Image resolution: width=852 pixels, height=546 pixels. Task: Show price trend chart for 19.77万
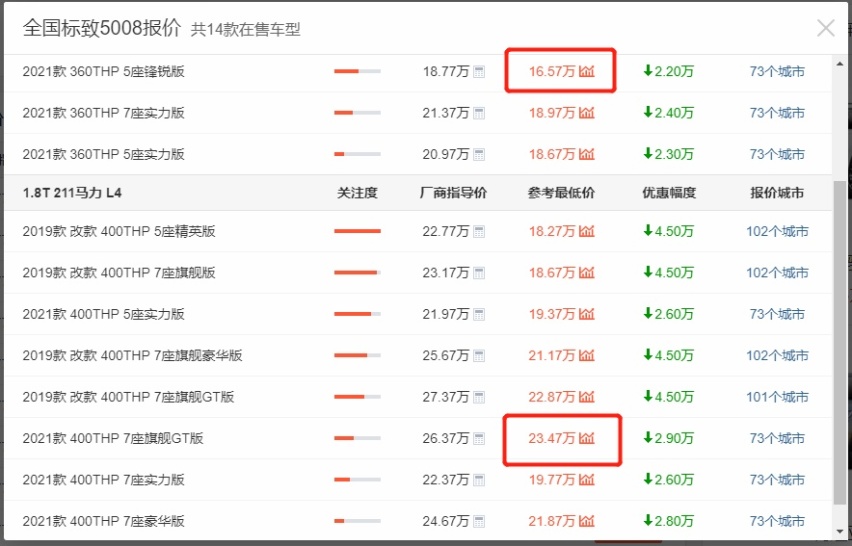point(587,480)
